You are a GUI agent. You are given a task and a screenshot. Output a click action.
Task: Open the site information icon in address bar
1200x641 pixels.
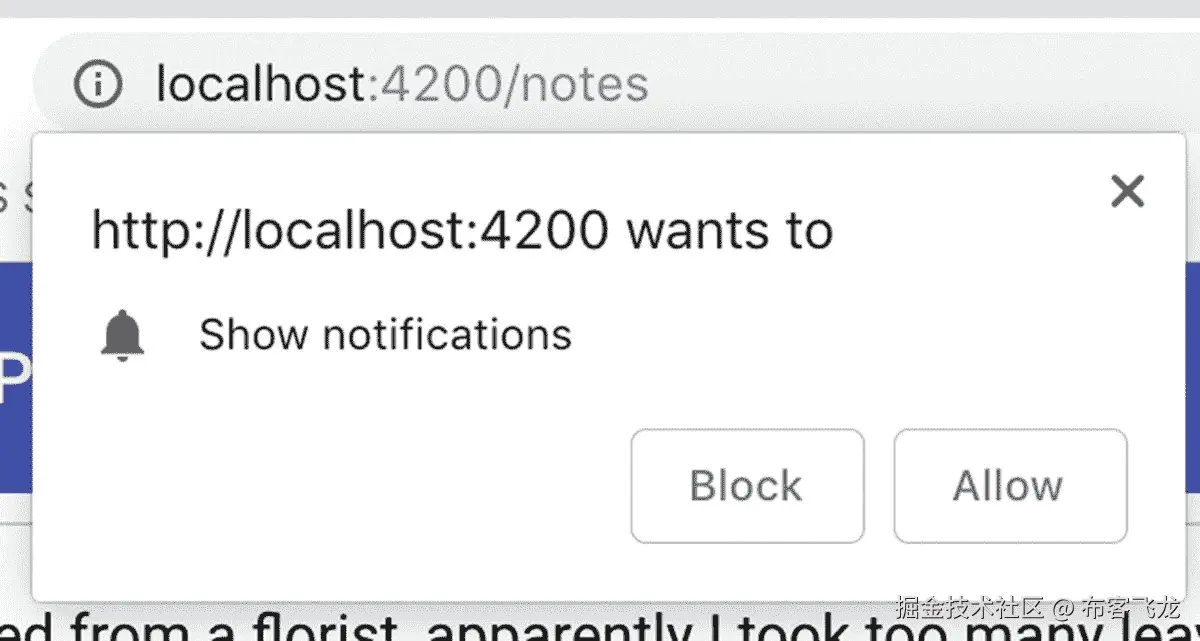(97, 84)
